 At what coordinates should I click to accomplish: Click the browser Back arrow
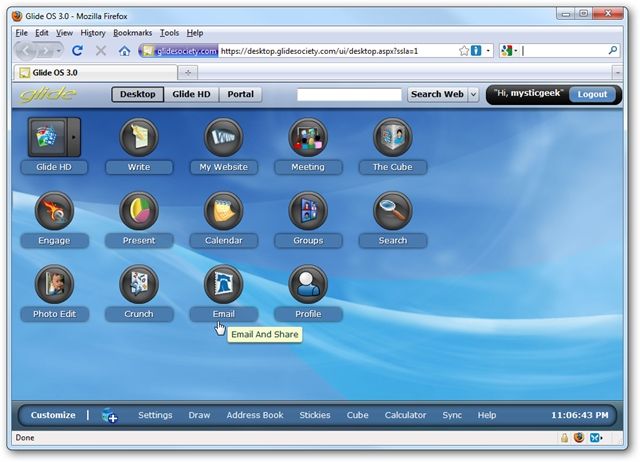27,51
